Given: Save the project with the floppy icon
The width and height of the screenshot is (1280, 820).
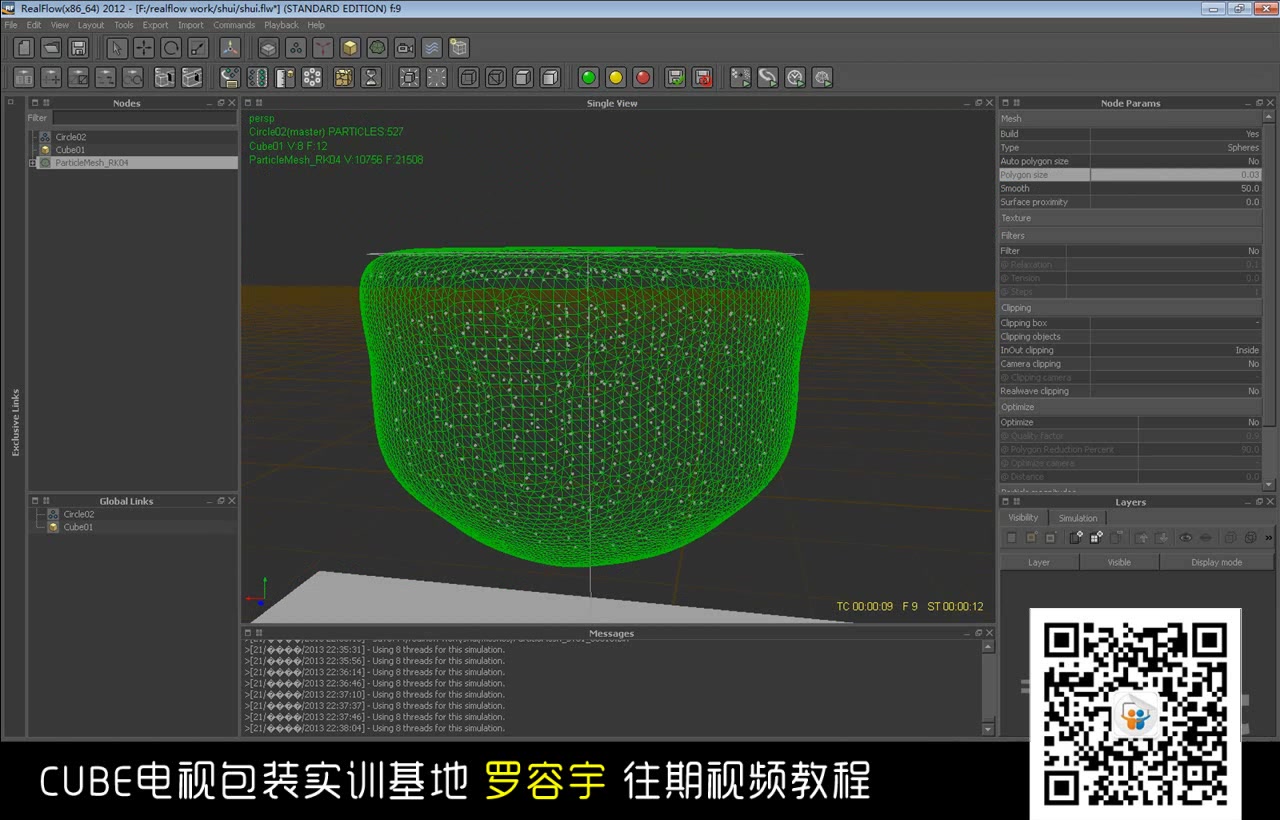Looking at the screenshot, I should tap(78, 48).
